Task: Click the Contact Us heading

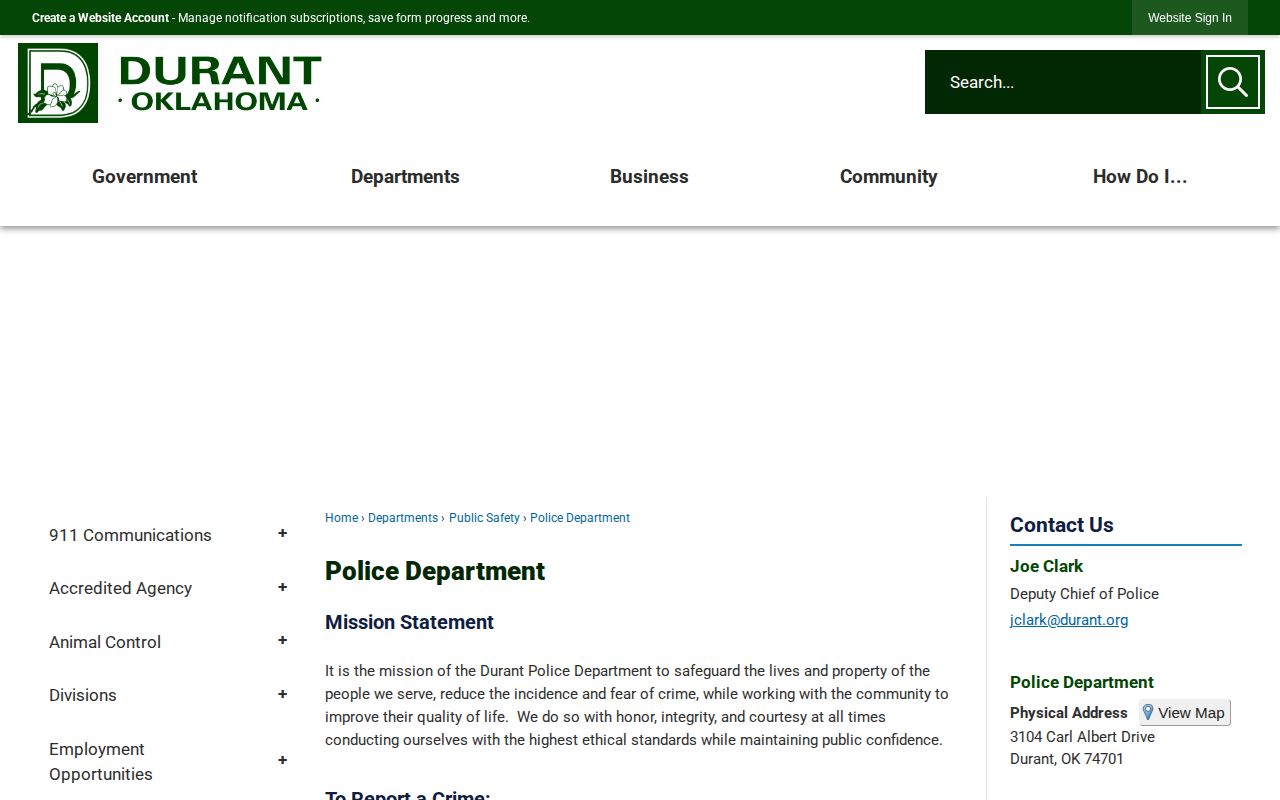Action: pos(1061,525)
